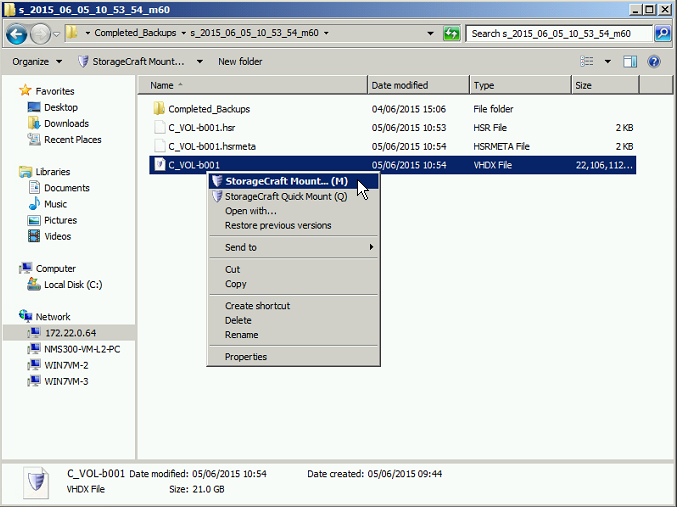Screen dimensions: 677x507
Task: Sort by the Date modified column header
Action: (x=419, y=85)
